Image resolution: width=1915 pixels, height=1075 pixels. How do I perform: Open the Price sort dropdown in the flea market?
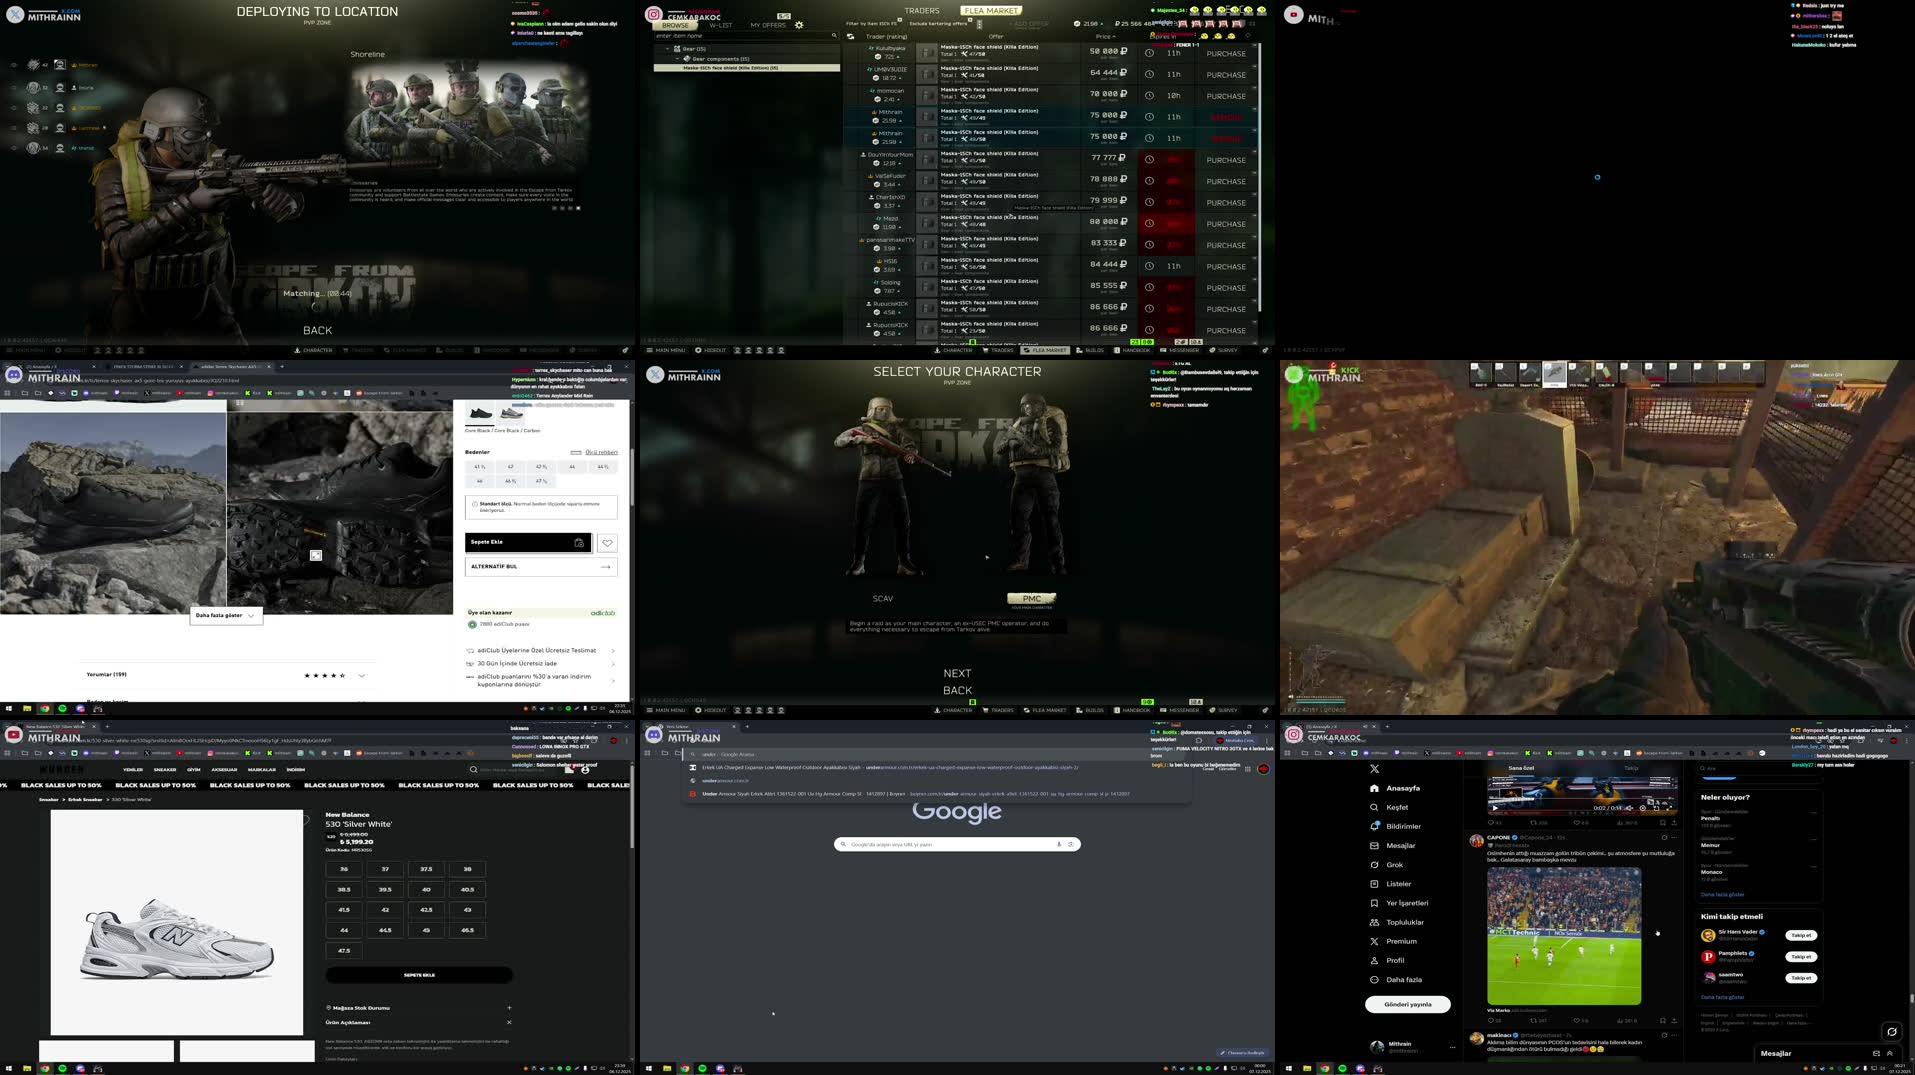click(1107, 36)
